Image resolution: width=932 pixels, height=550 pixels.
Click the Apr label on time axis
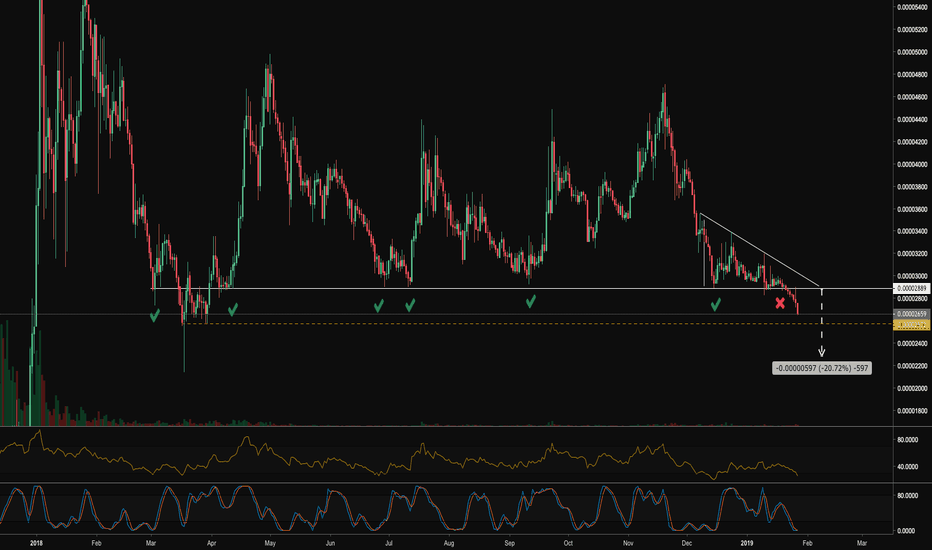click(211, 543)
